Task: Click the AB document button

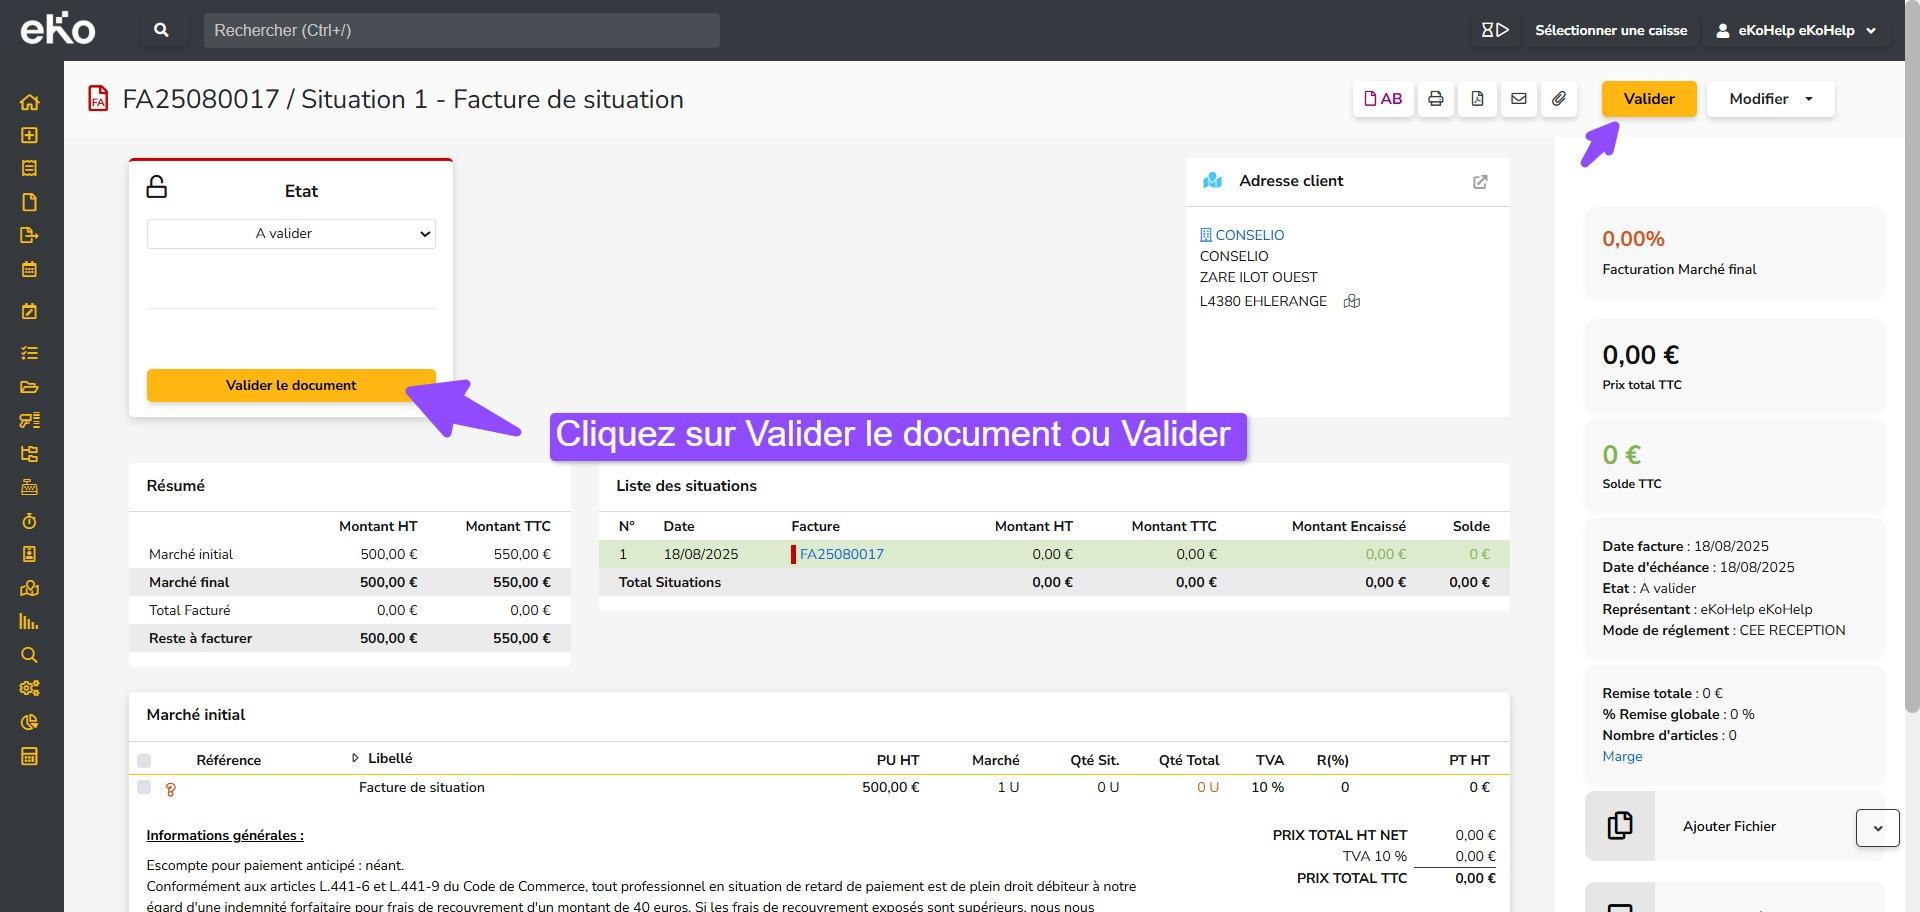Action: 1383,99
